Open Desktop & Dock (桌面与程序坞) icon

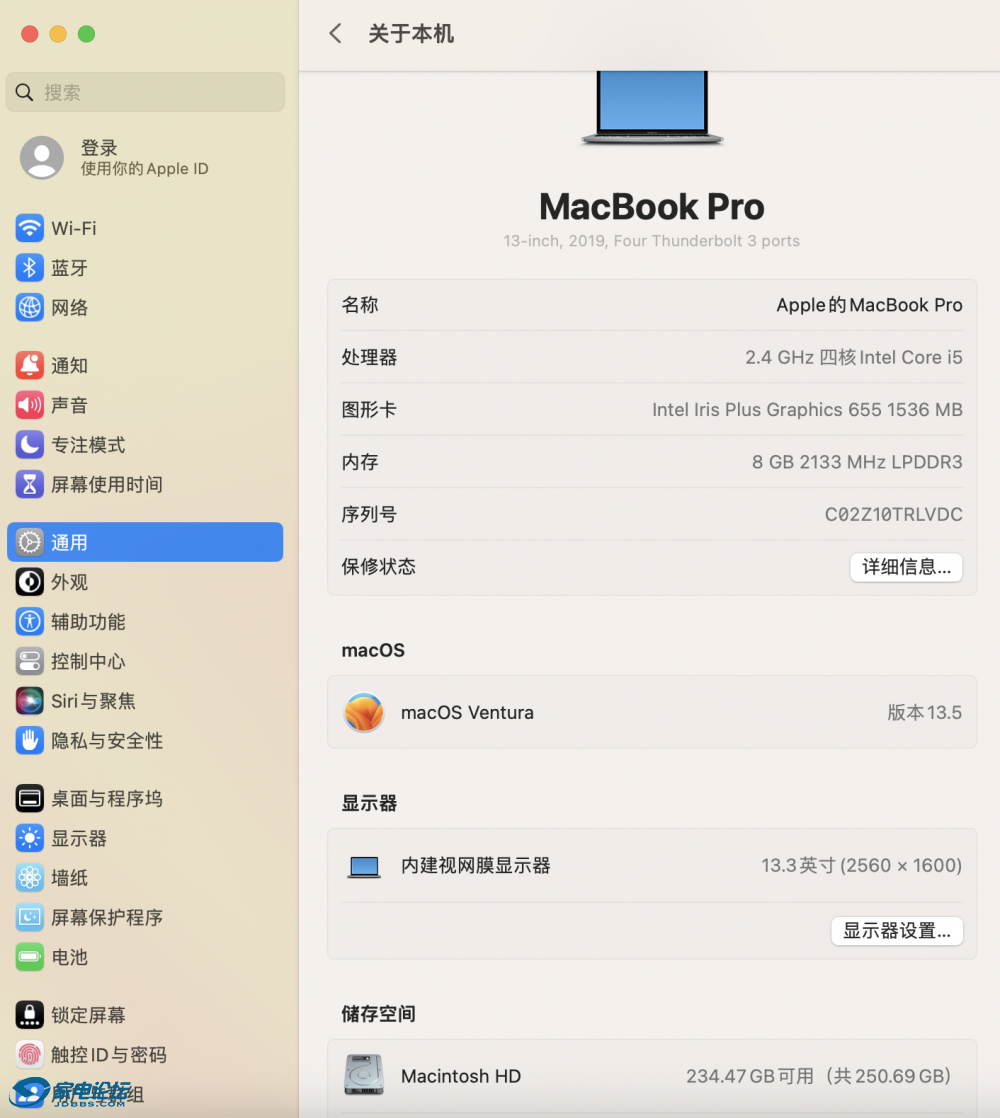29,799
